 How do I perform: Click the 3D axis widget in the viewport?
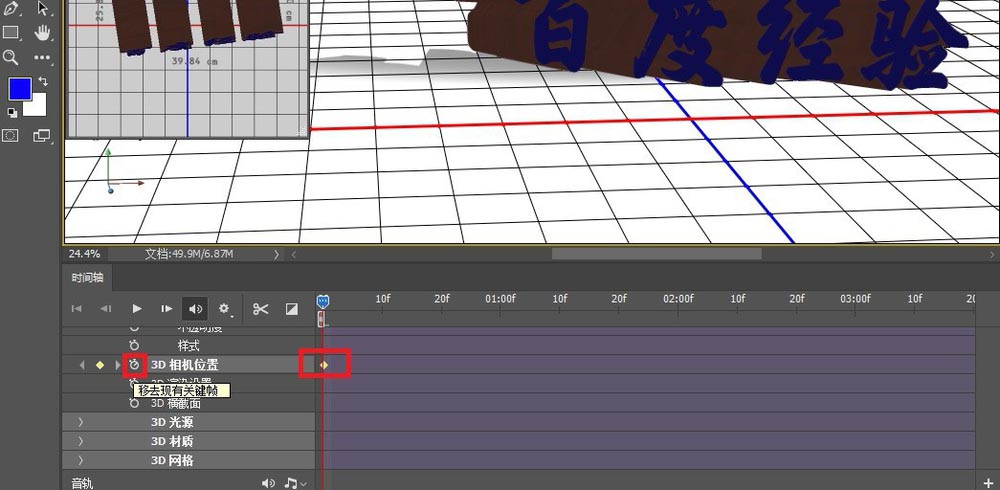click(121, 171)
